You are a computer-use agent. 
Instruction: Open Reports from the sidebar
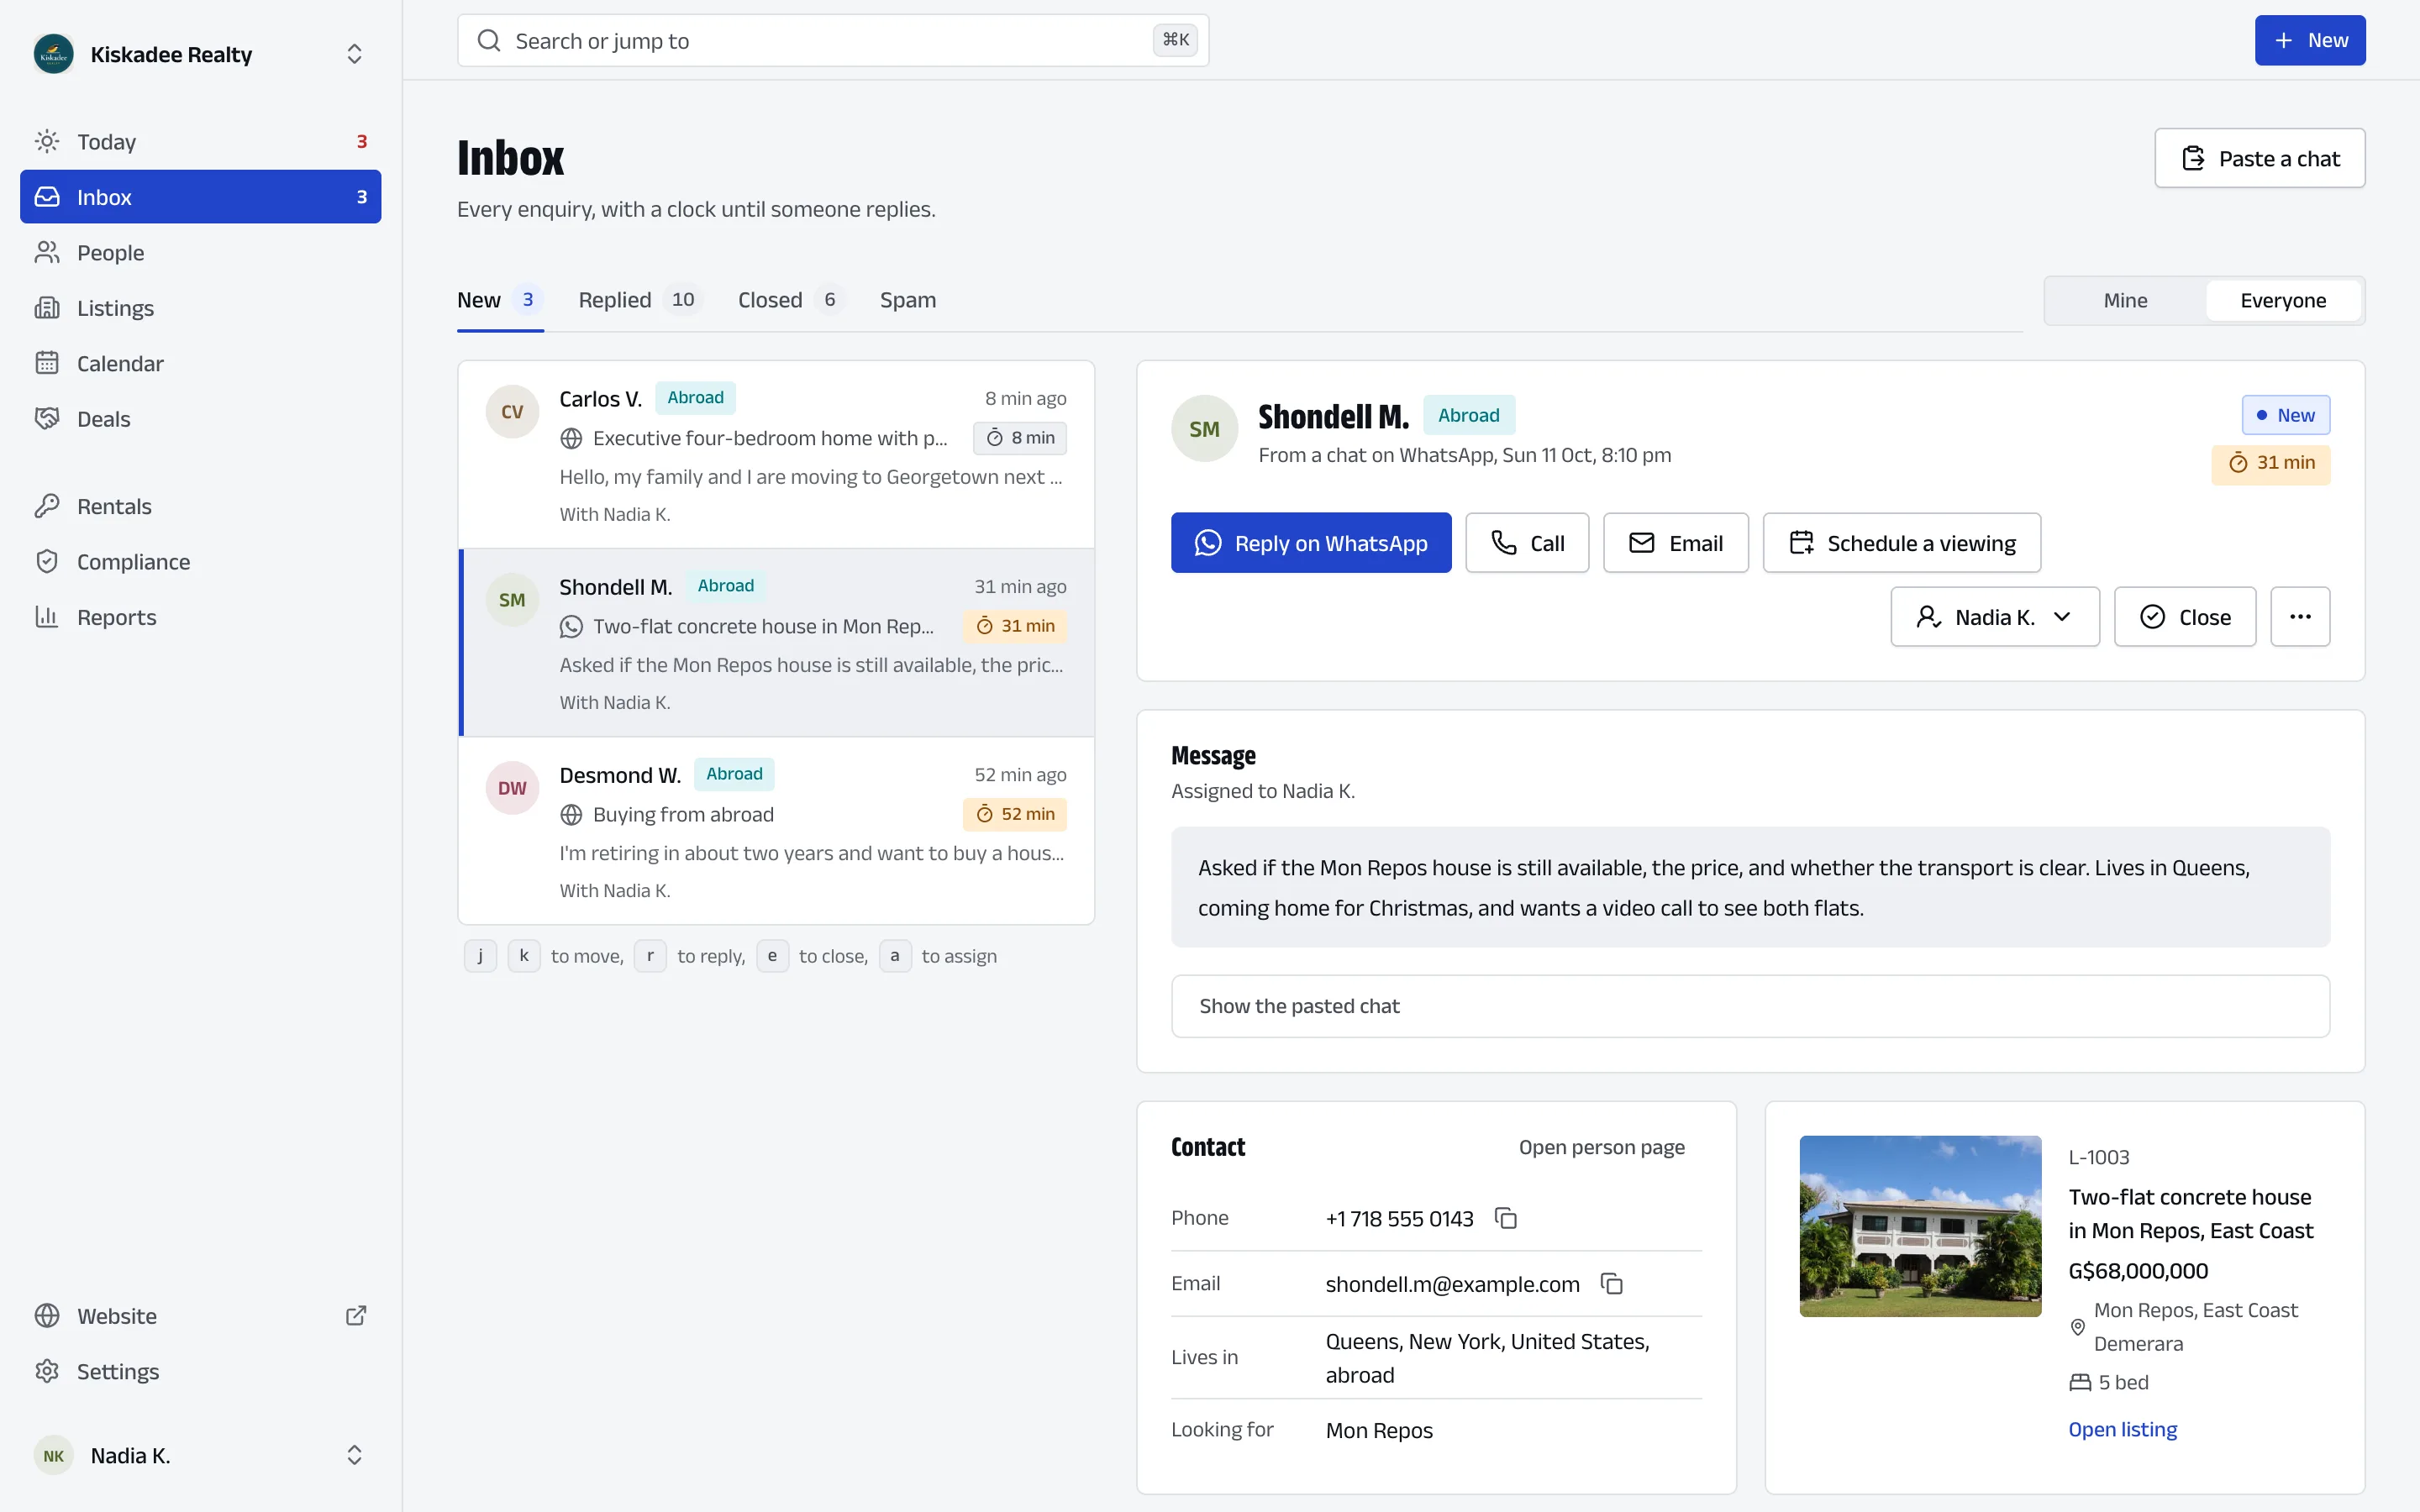click(x=200, y=617)
